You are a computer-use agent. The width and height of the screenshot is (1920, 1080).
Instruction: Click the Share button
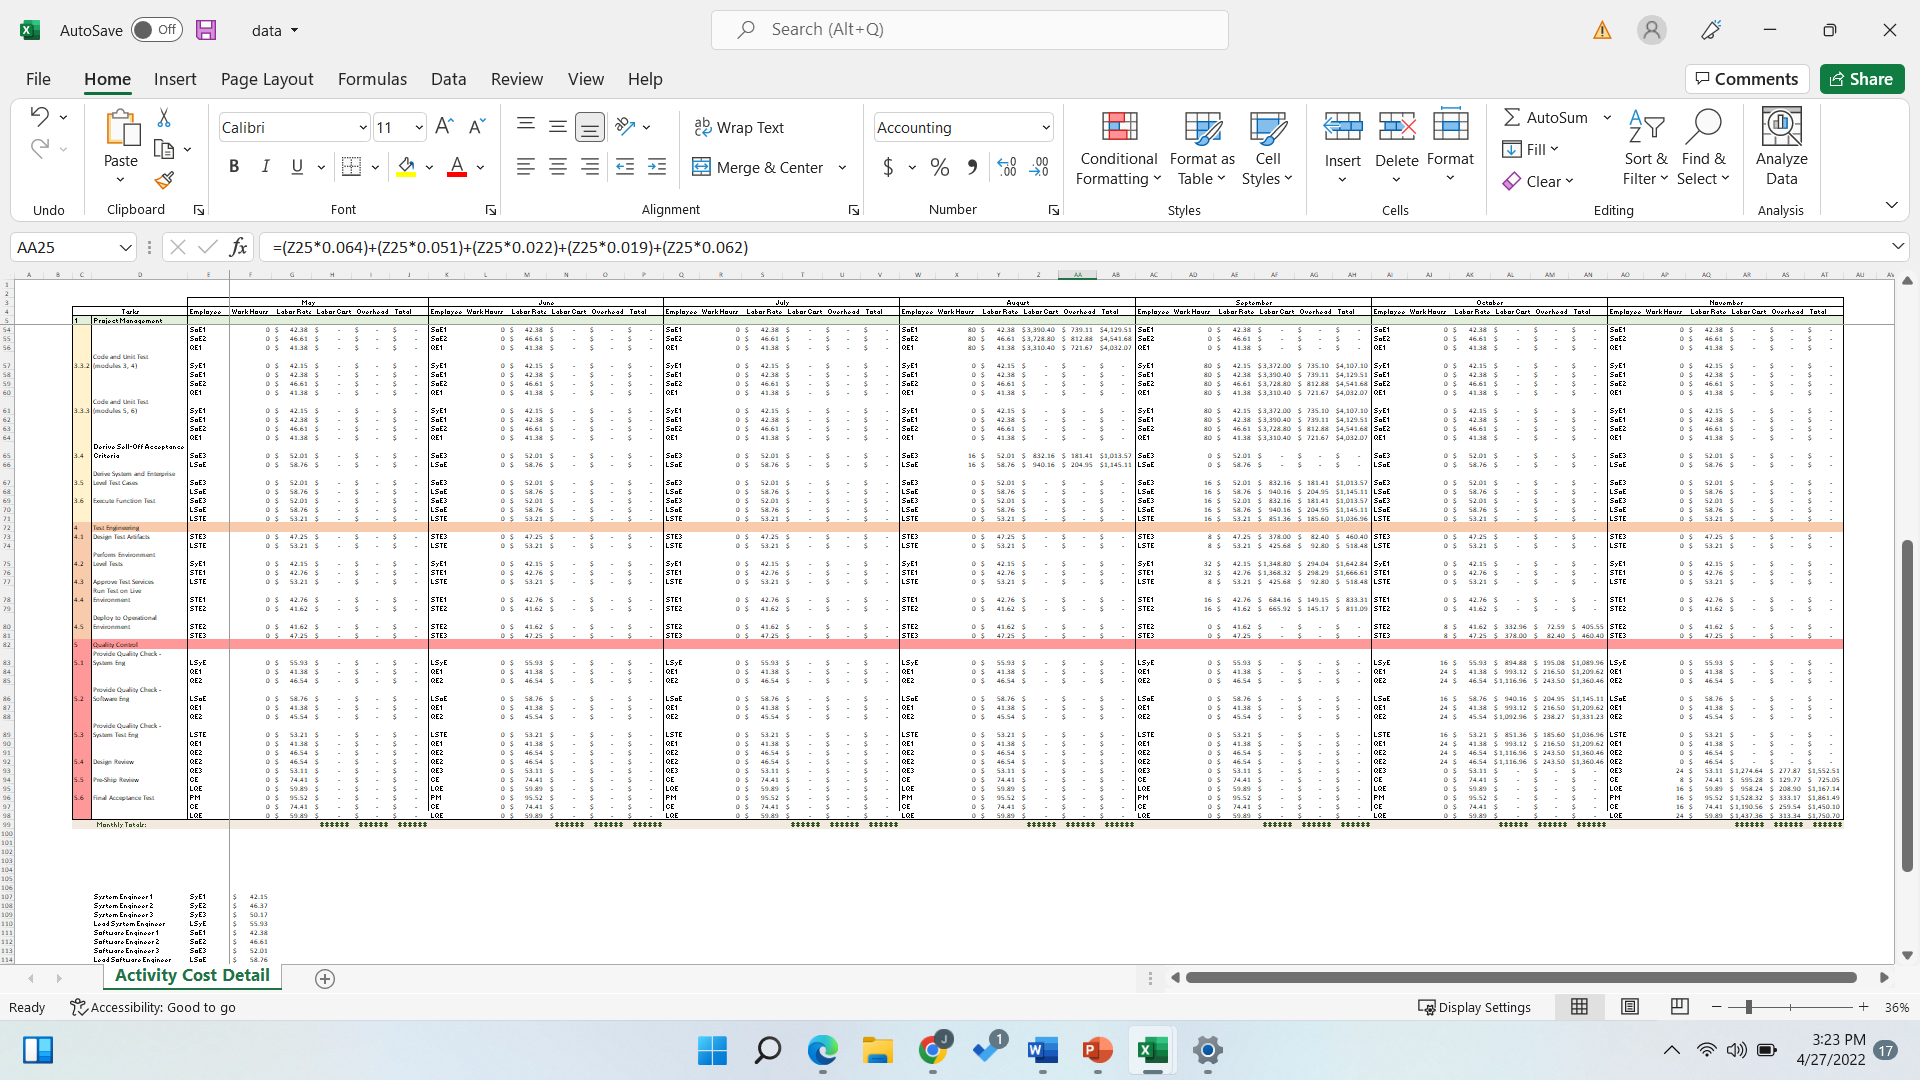[1862, 79]
